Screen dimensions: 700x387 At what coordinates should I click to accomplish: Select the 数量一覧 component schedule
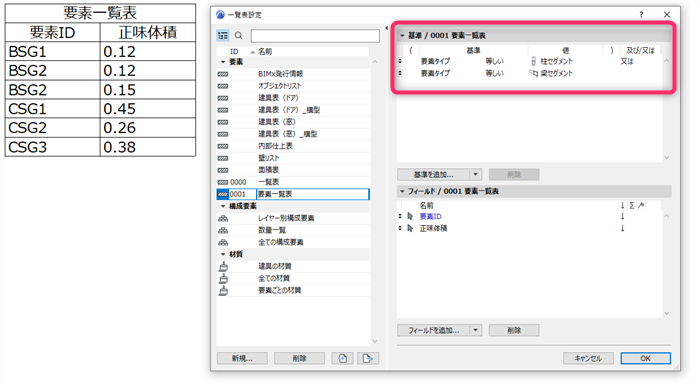coord(293,230)
